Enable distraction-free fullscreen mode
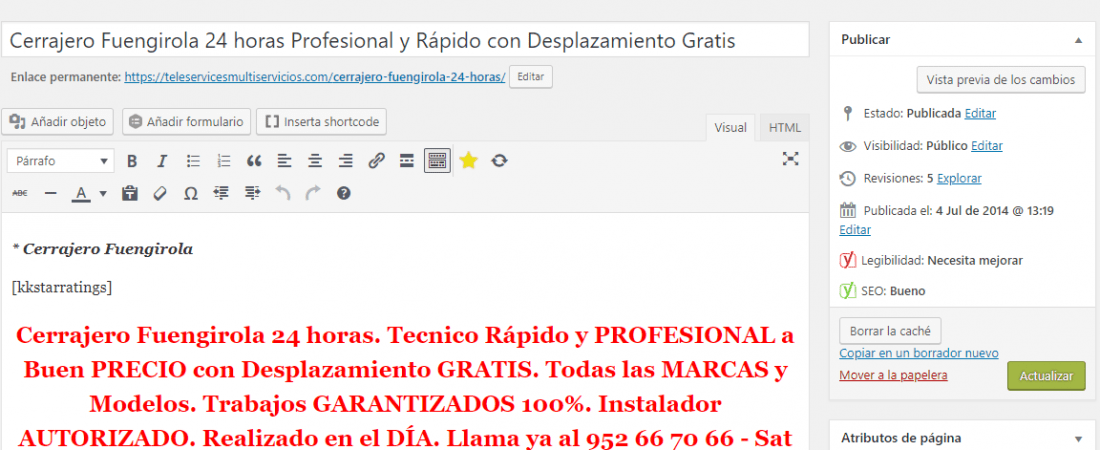This screenshot has height=450, width=1100. (x=791, y=159)
